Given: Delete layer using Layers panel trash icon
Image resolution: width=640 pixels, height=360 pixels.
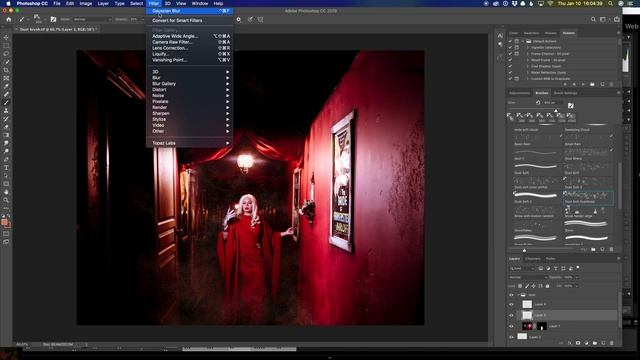Looking at the screenshot, I should coord(611,343).
